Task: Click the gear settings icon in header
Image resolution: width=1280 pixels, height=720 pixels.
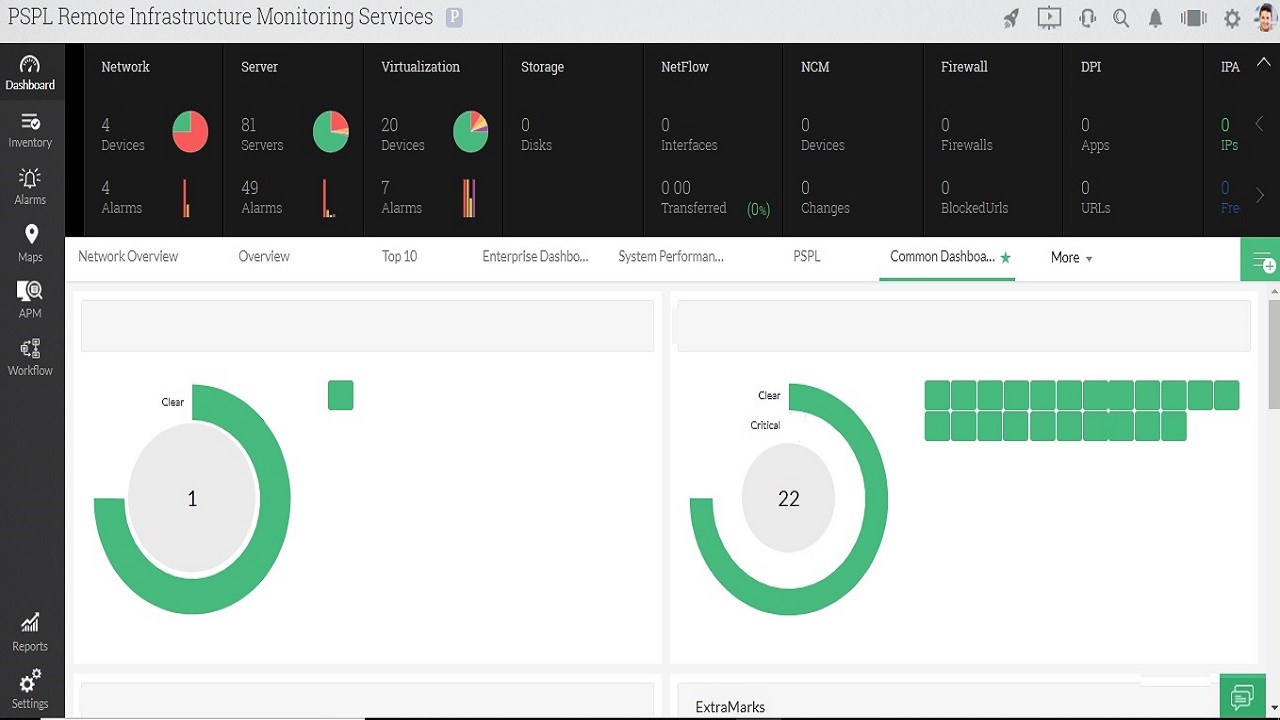Action: (x=1232, y=18)
